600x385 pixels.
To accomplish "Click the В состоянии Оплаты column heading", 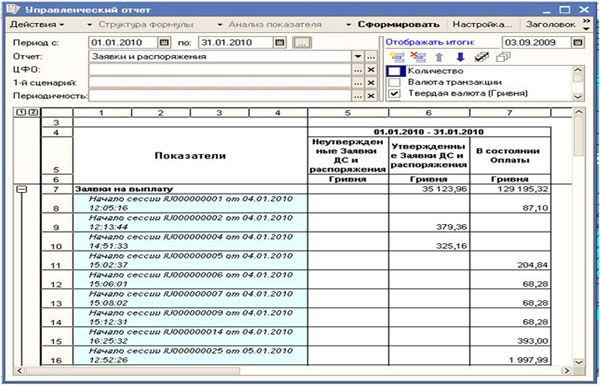I will [510, 155].
